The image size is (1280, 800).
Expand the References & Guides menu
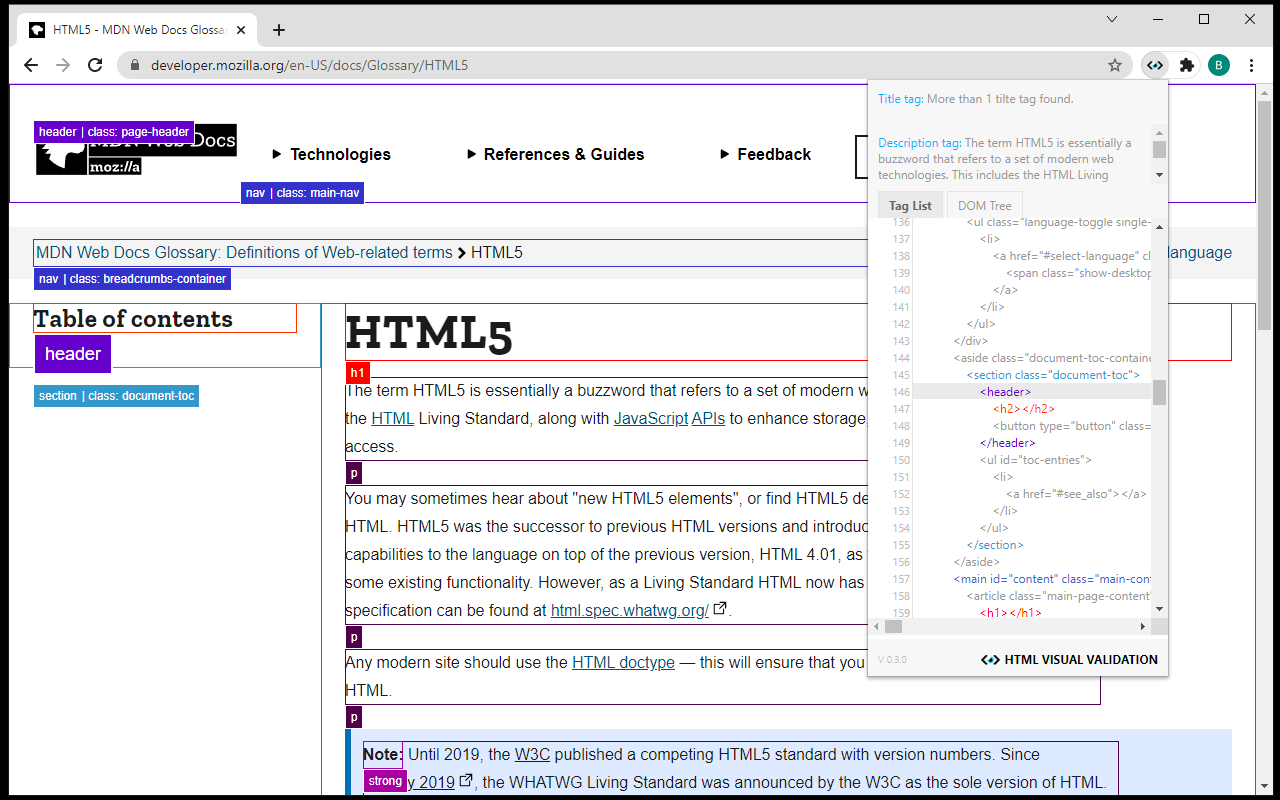556,154
